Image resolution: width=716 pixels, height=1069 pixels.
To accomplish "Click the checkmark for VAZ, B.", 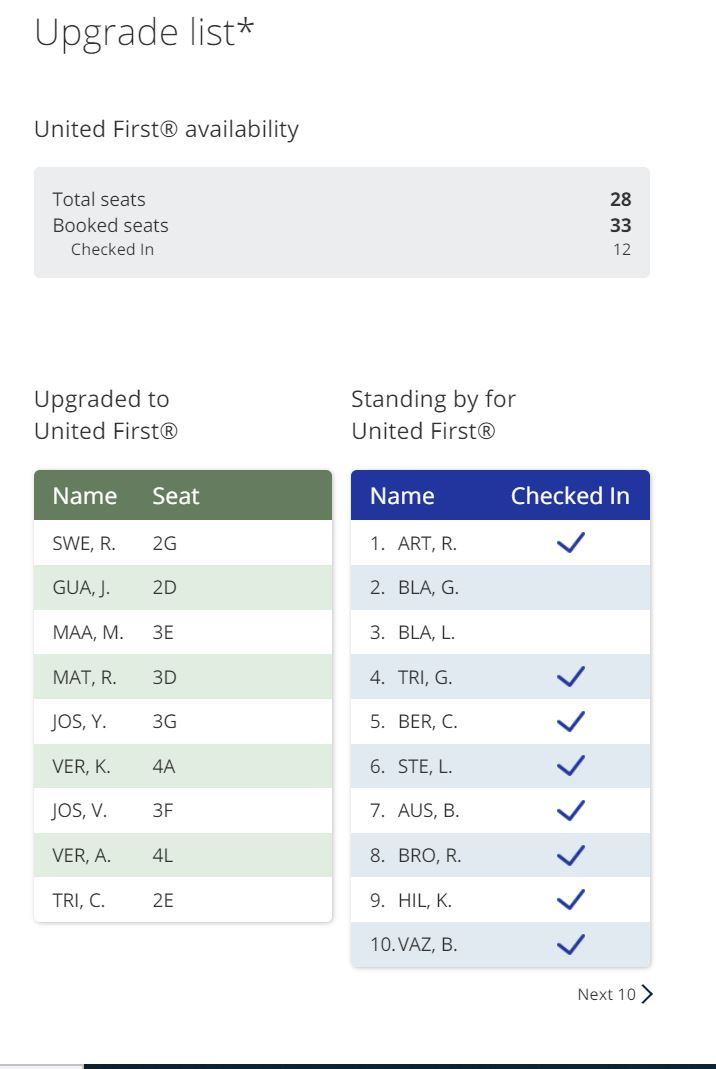I will point(570,944).
